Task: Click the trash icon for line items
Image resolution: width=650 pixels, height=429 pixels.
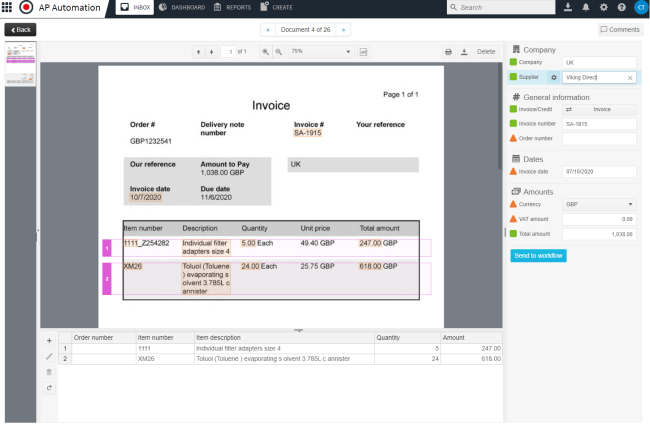Action: click(x=49, y=372)
